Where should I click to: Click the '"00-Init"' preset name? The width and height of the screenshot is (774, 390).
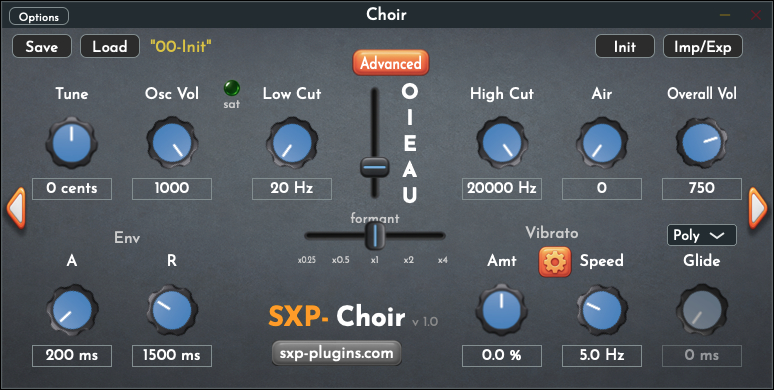pyautogui.click(x=181, y=46)
